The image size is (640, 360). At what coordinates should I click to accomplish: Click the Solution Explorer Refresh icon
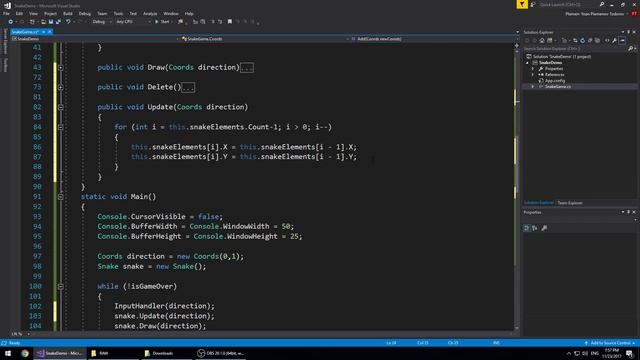(582, 40)
